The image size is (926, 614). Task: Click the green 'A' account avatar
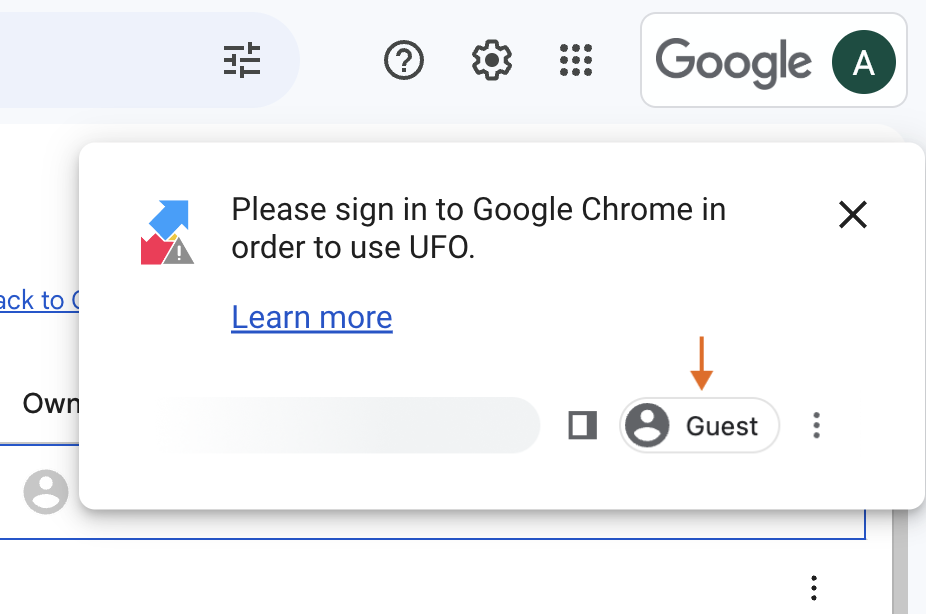[x=863, y=62]
